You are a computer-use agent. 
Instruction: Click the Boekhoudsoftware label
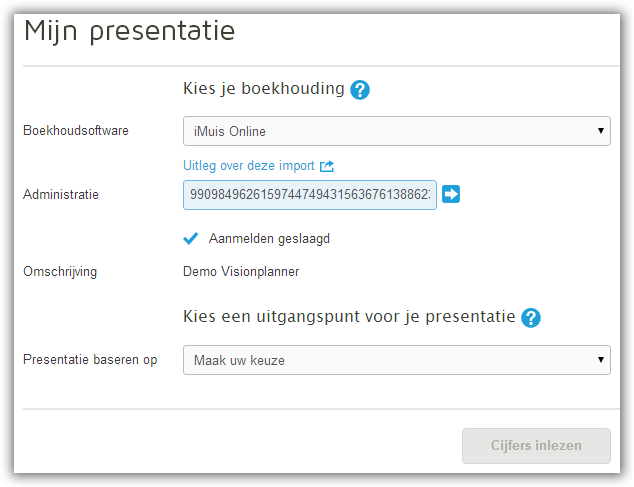76,131
